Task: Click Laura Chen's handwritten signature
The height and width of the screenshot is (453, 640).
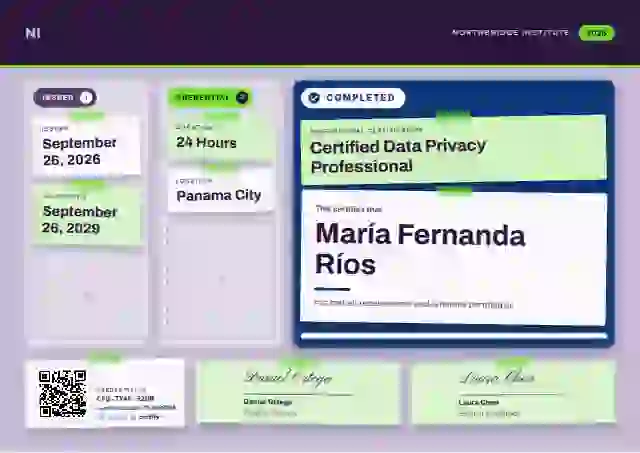Action: [x=497, y=378]
